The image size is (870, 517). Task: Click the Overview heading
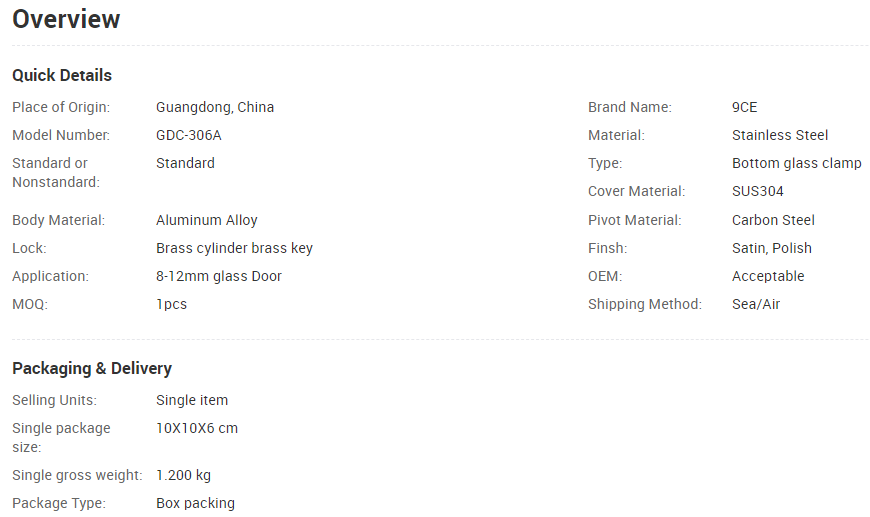tap(66, 19)
